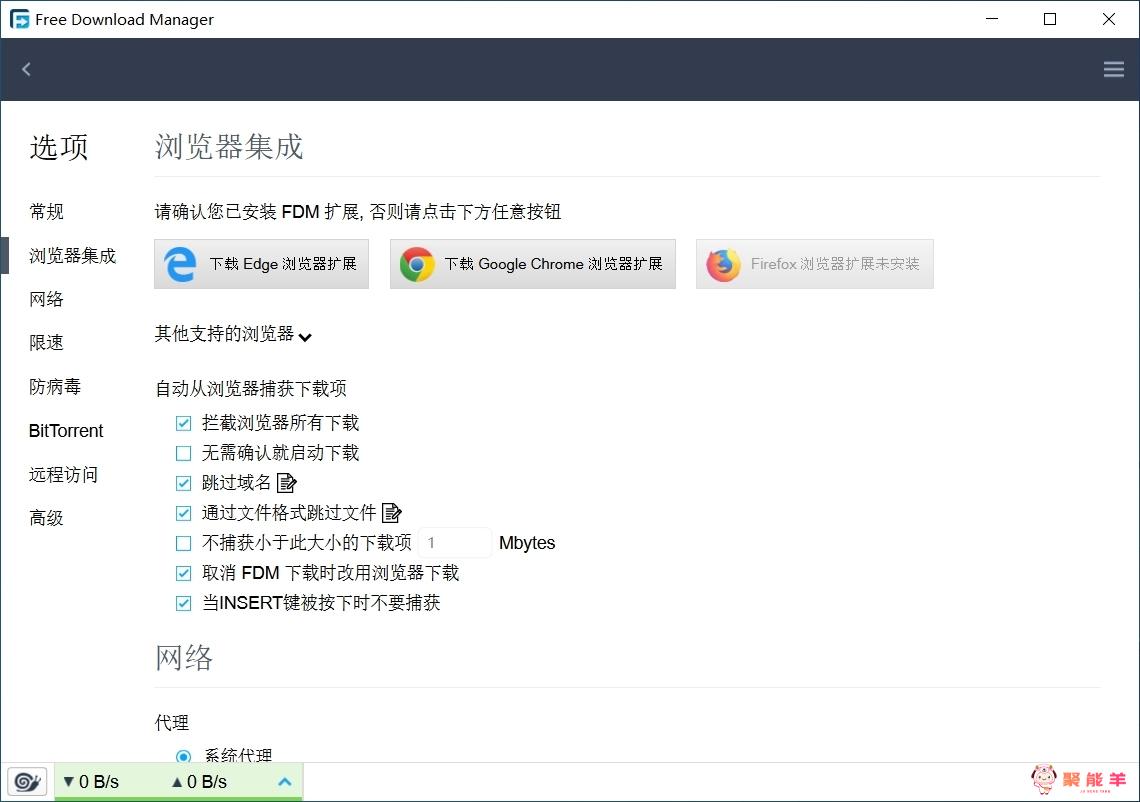Enable 无需确认就启动下载 checkbox
This screenshot has height=802, width=1140.
pyautogui.click(x=184, y=454)
